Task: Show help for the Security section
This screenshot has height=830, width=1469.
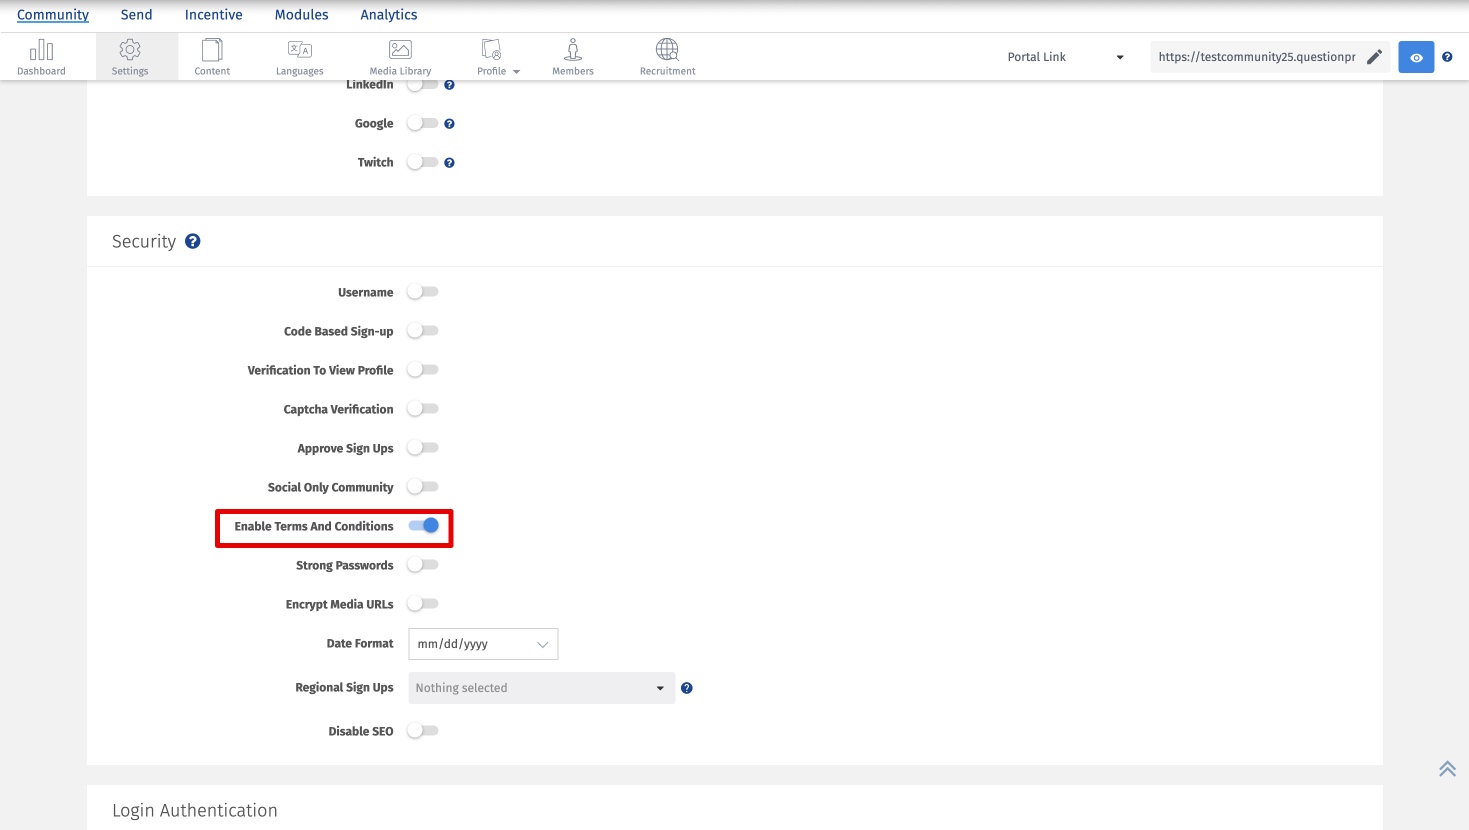Action: [x=193, y=241]
